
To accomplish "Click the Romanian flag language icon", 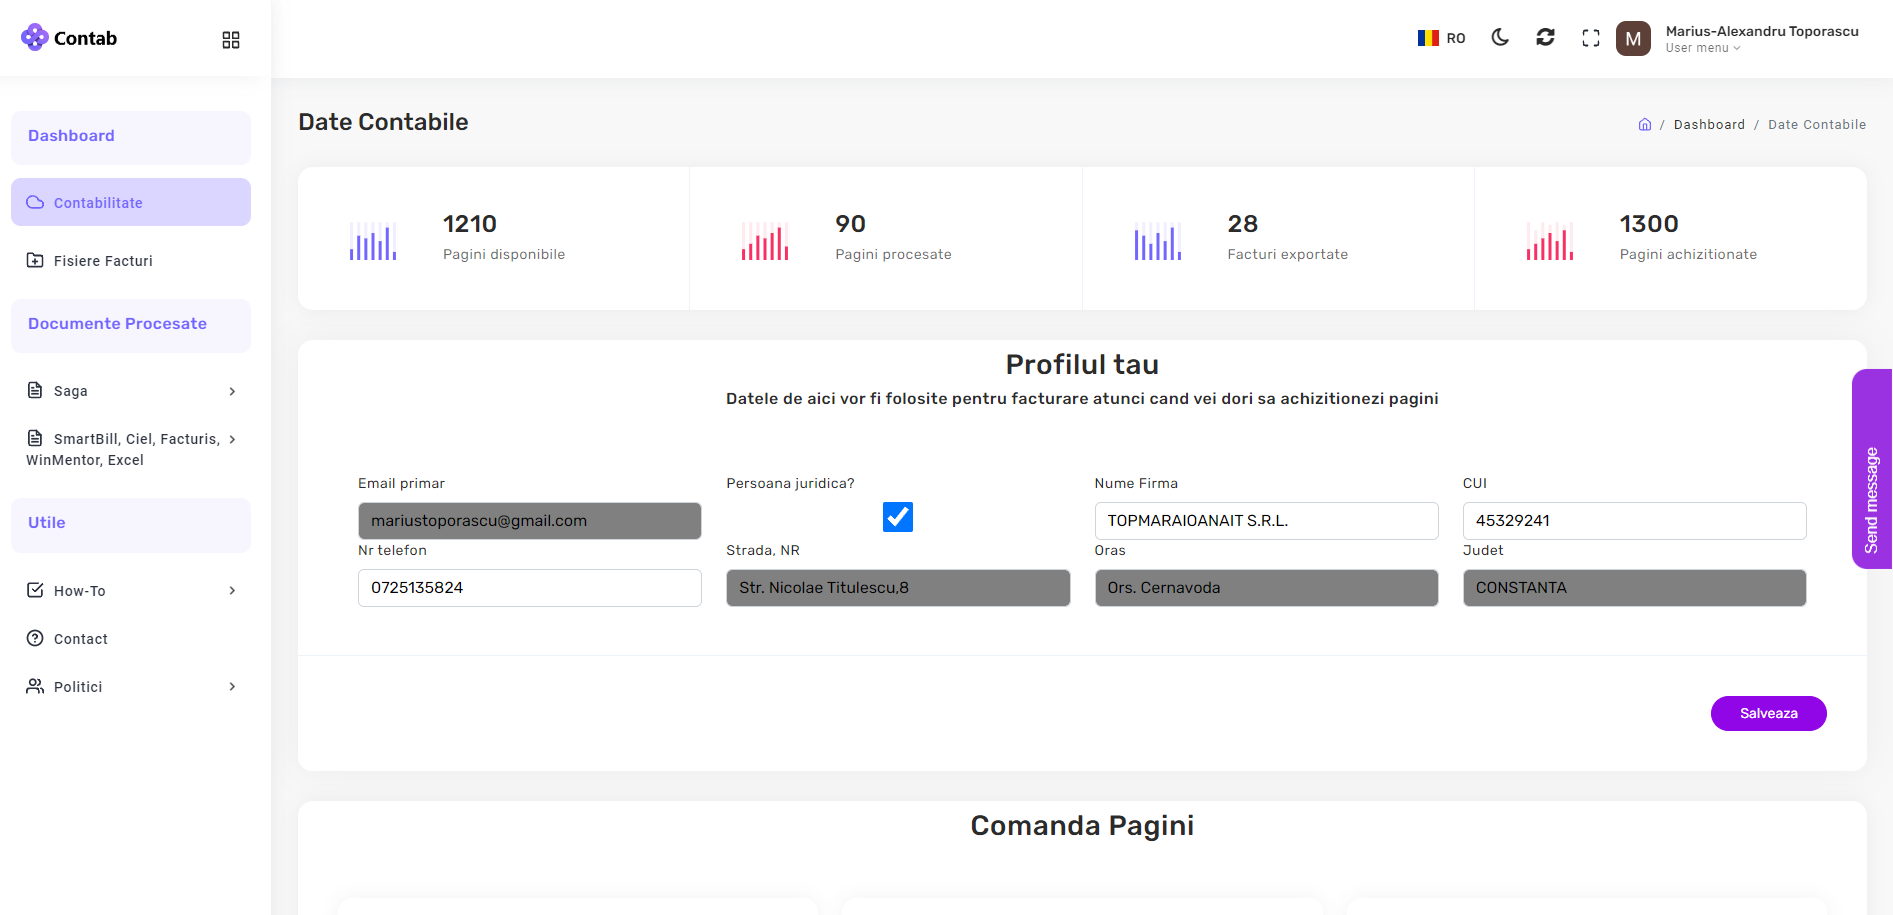I will point(1428,38).
